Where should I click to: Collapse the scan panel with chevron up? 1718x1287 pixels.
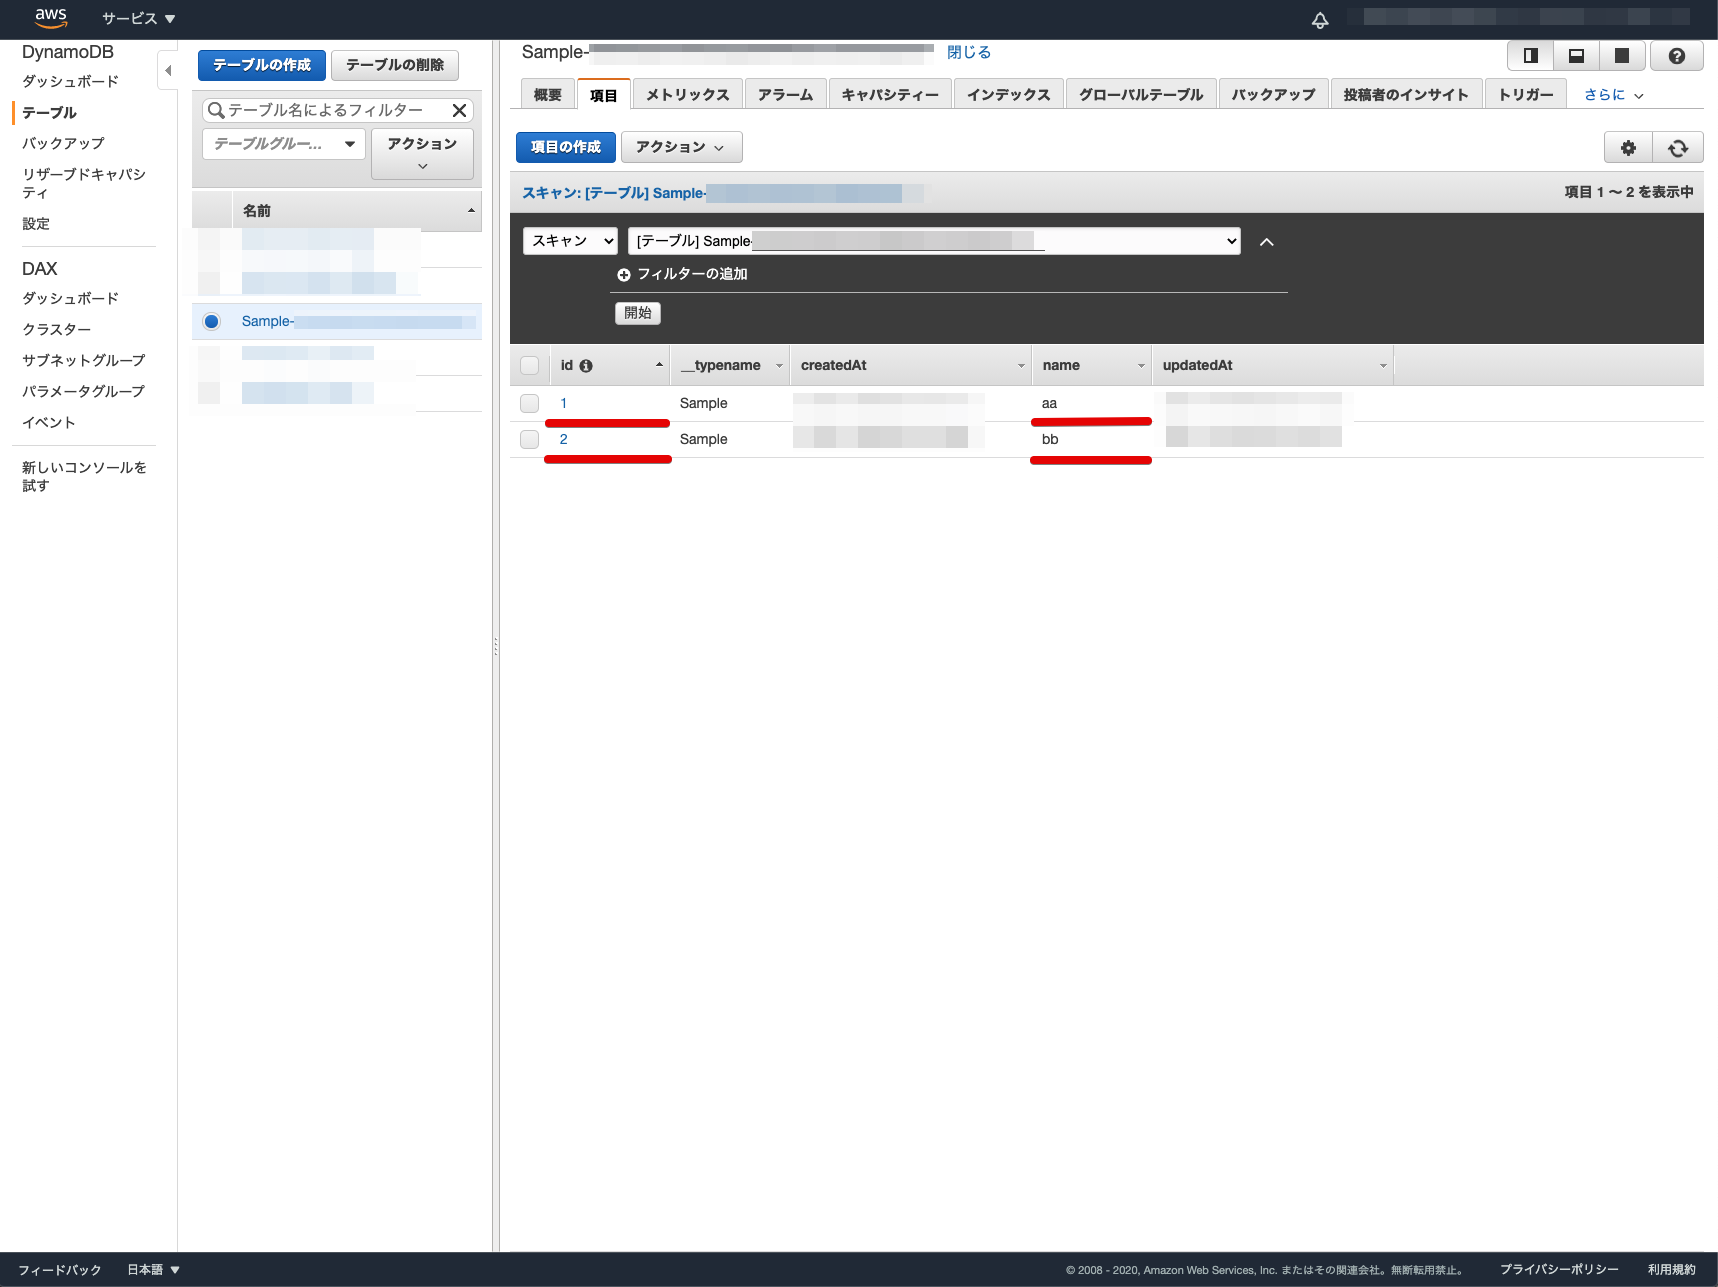pos(1267,242)
